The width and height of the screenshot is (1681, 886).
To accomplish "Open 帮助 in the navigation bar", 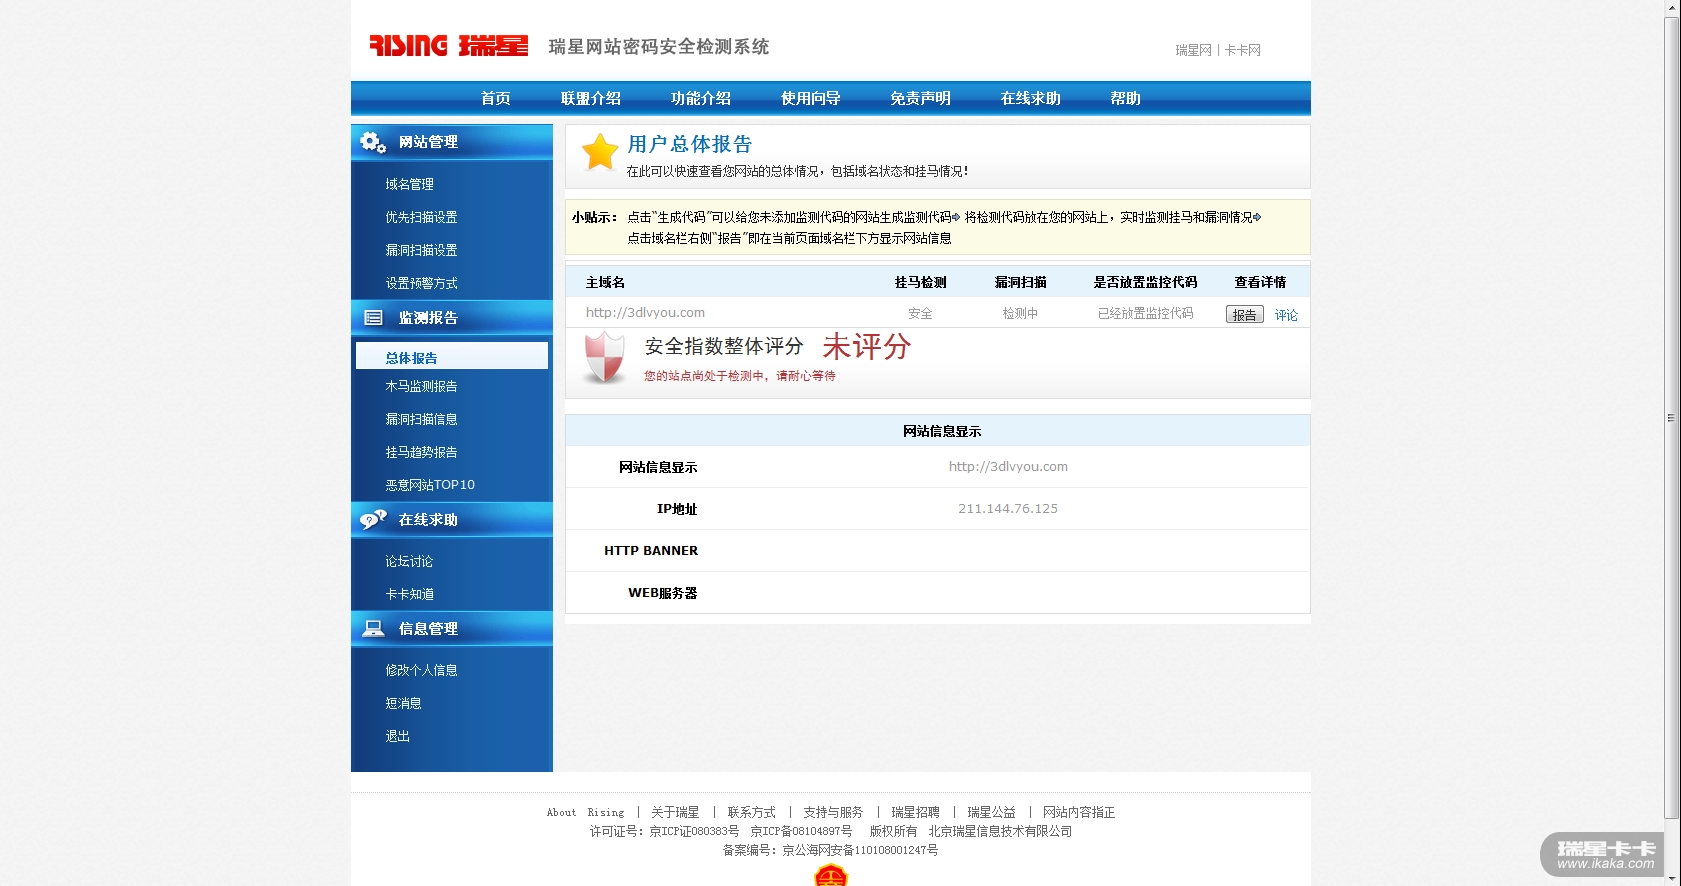I will point(1126,98).
